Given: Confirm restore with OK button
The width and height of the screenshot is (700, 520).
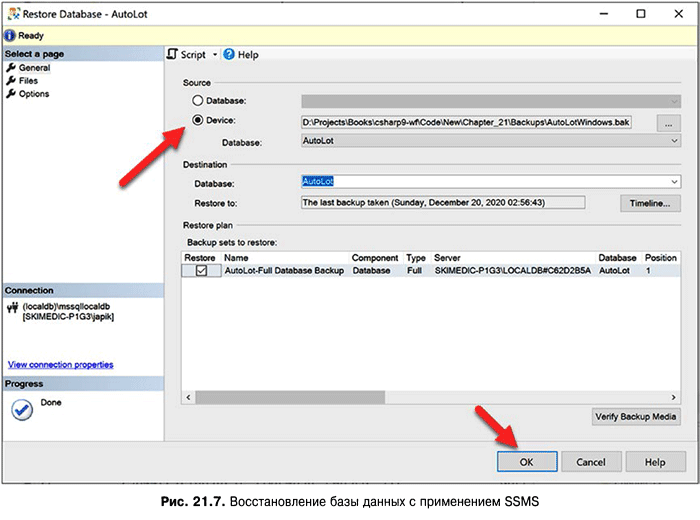Looking at the screenshot, I should [527, 462].
